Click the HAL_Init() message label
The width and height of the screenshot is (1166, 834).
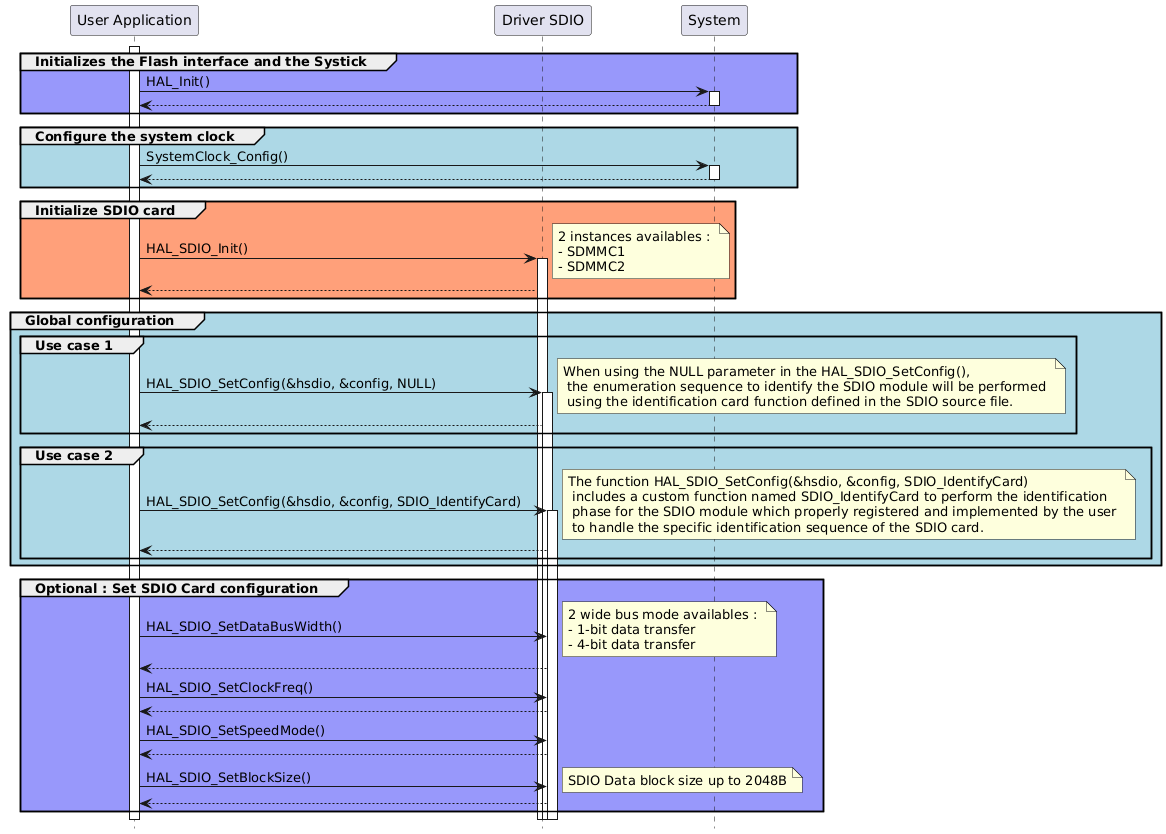click(x=178, y=82)
